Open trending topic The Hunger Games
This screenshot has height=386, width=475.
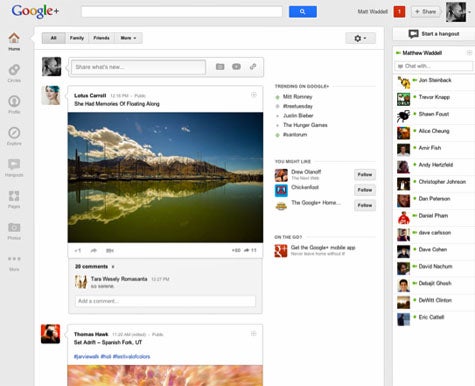click(305, 125)
